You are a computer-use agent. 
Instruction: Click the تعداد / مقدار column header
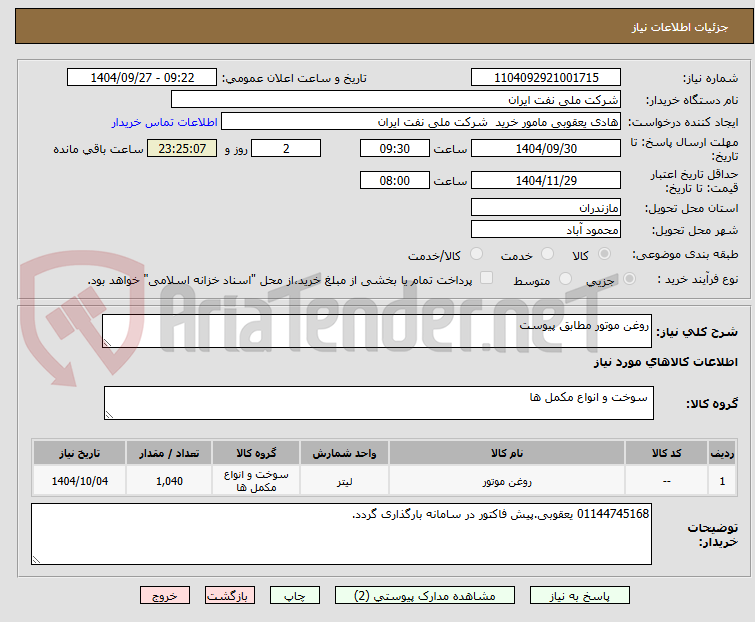[x=169, y=453]
